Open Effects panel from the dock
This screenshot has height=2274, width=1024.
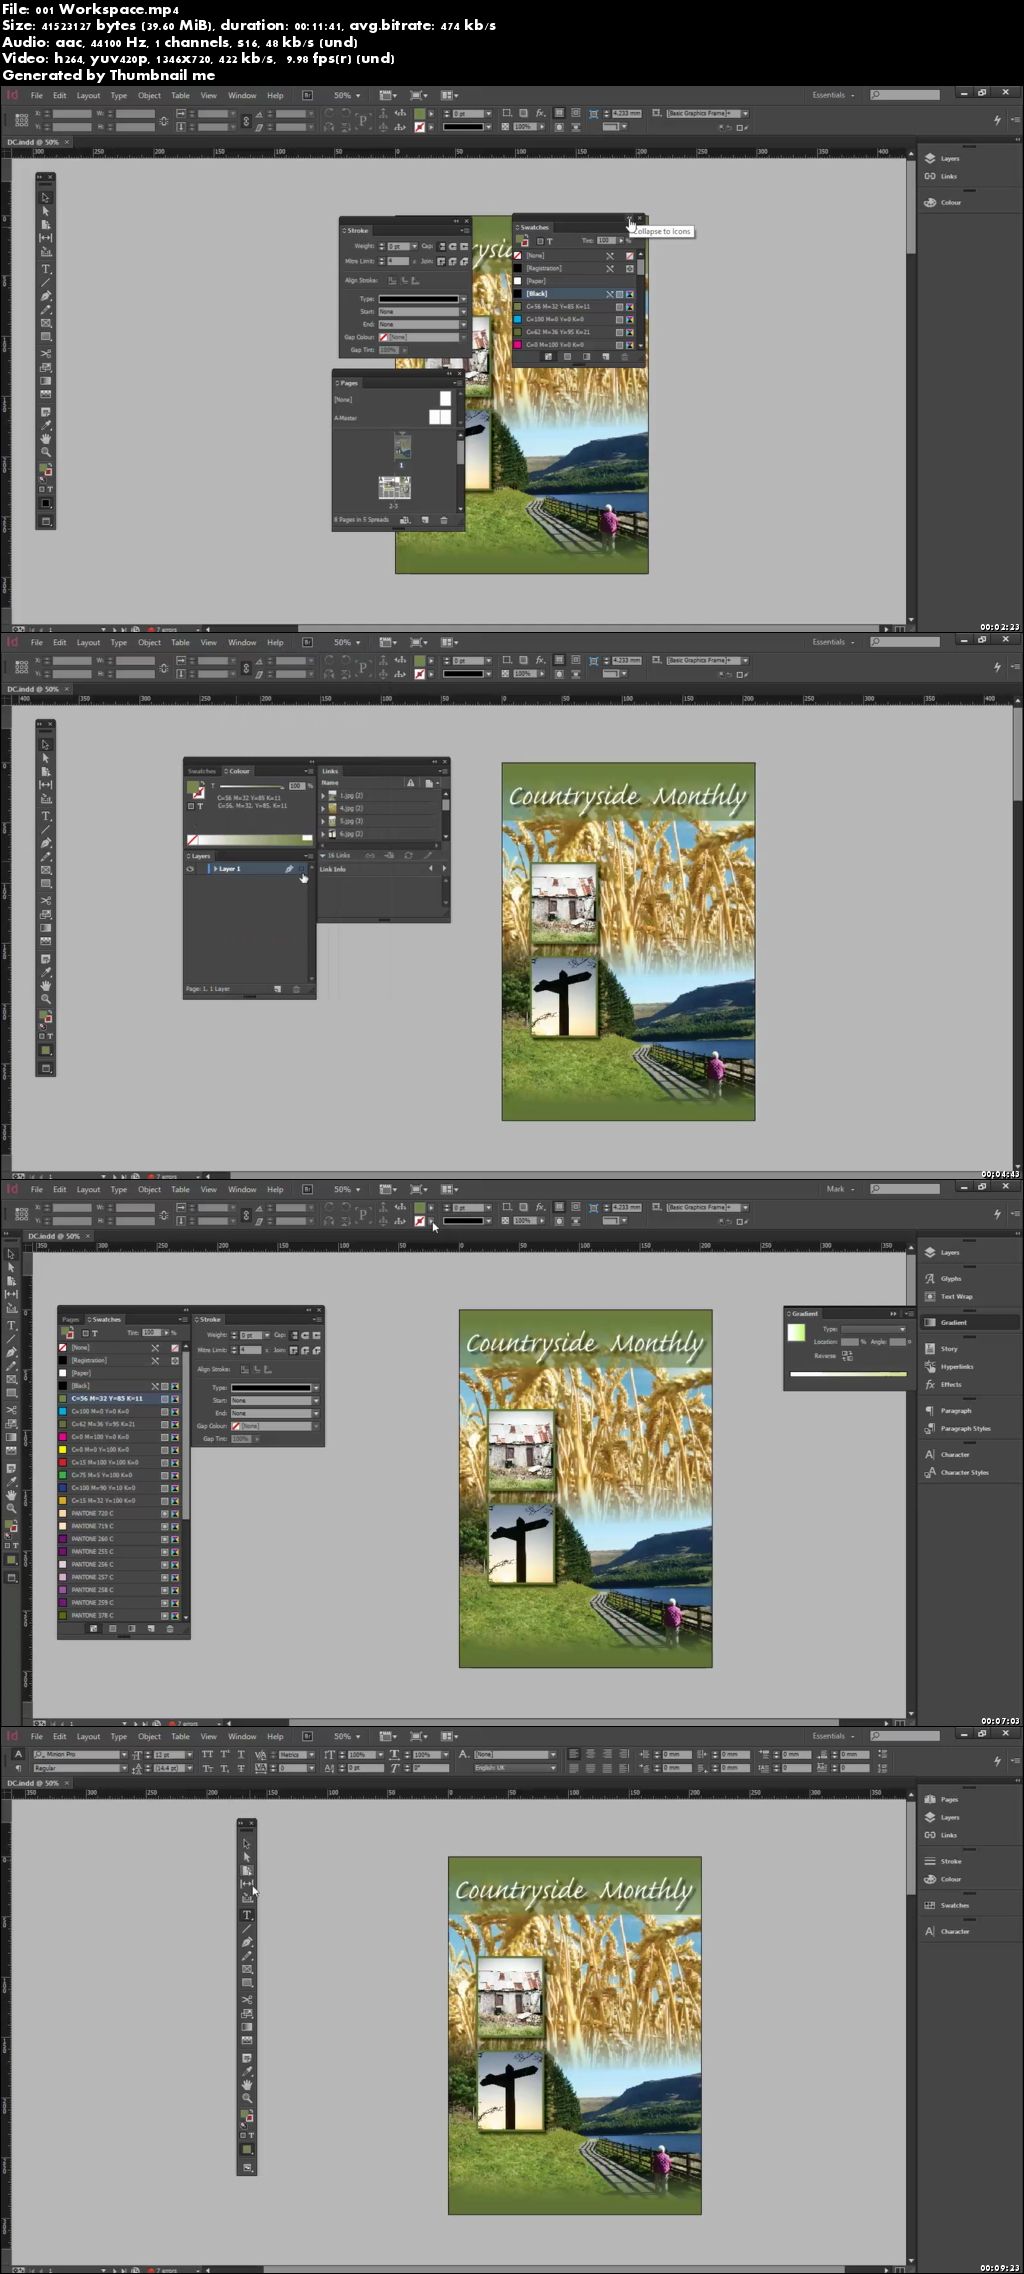coord(950,1384)
